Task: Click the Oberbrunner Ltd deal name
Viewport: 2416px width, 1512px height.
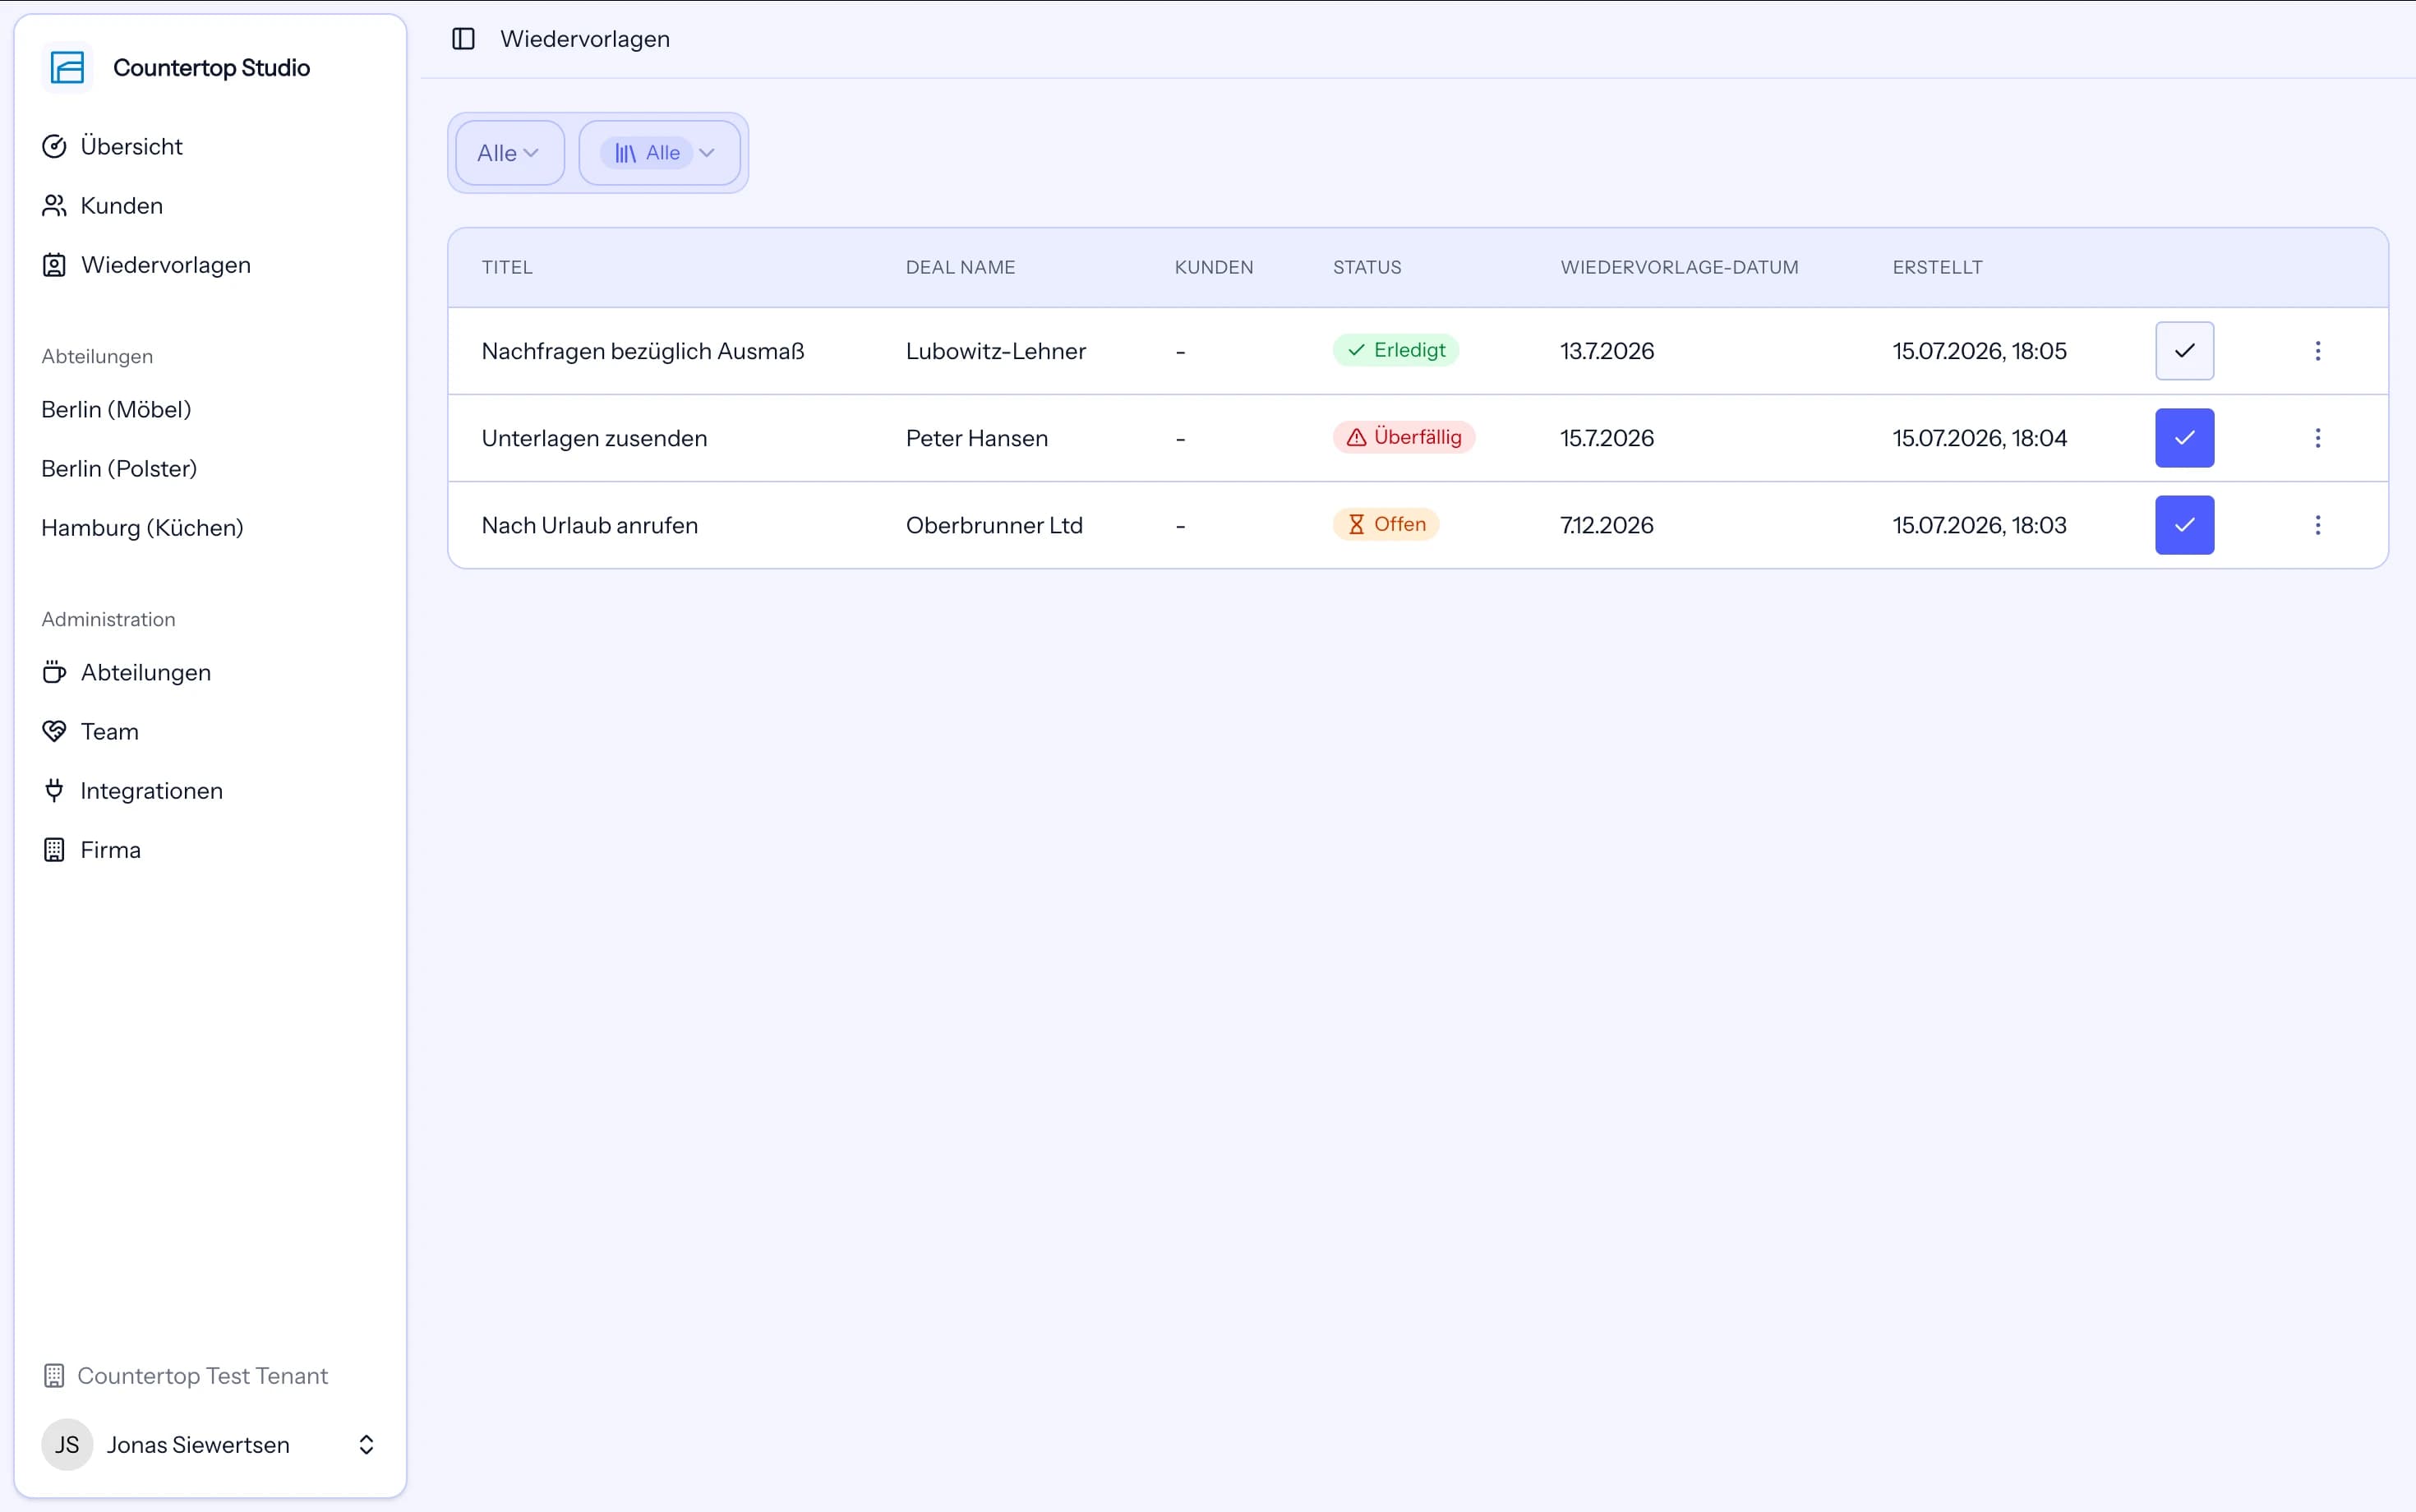Action: pos(995,525)
